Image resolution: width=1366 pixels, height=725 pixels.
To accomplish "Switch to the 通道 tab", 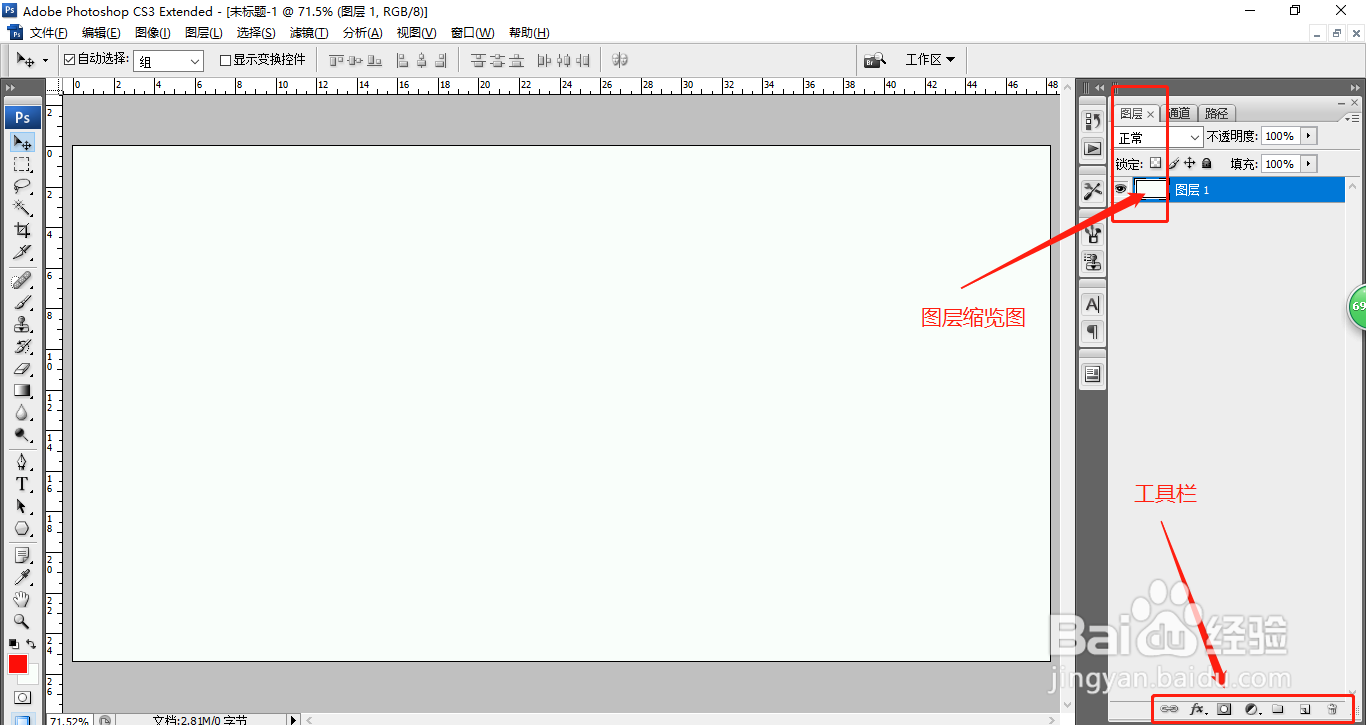I will pos(1179,114).
